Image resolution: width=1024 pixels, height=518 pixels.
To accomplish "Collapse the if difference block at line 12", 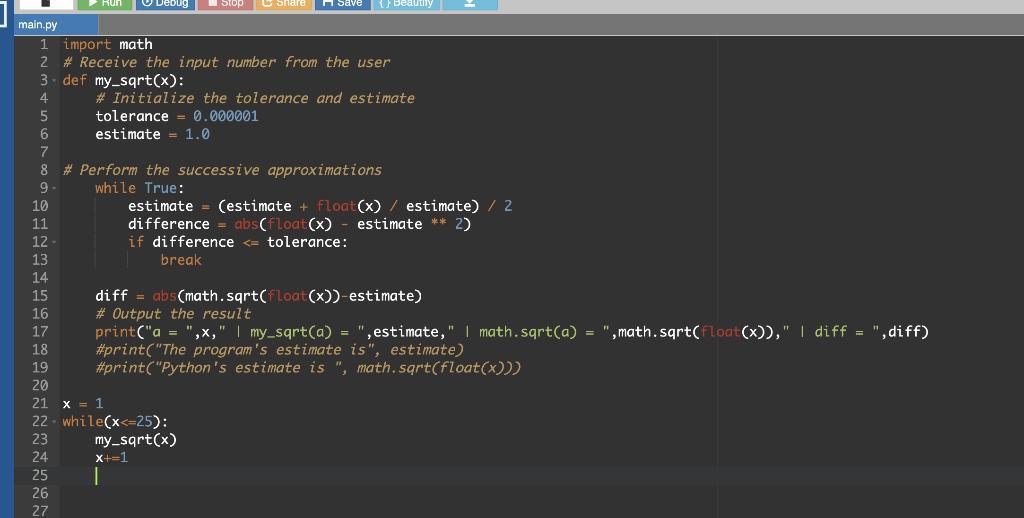I will 52,243.
